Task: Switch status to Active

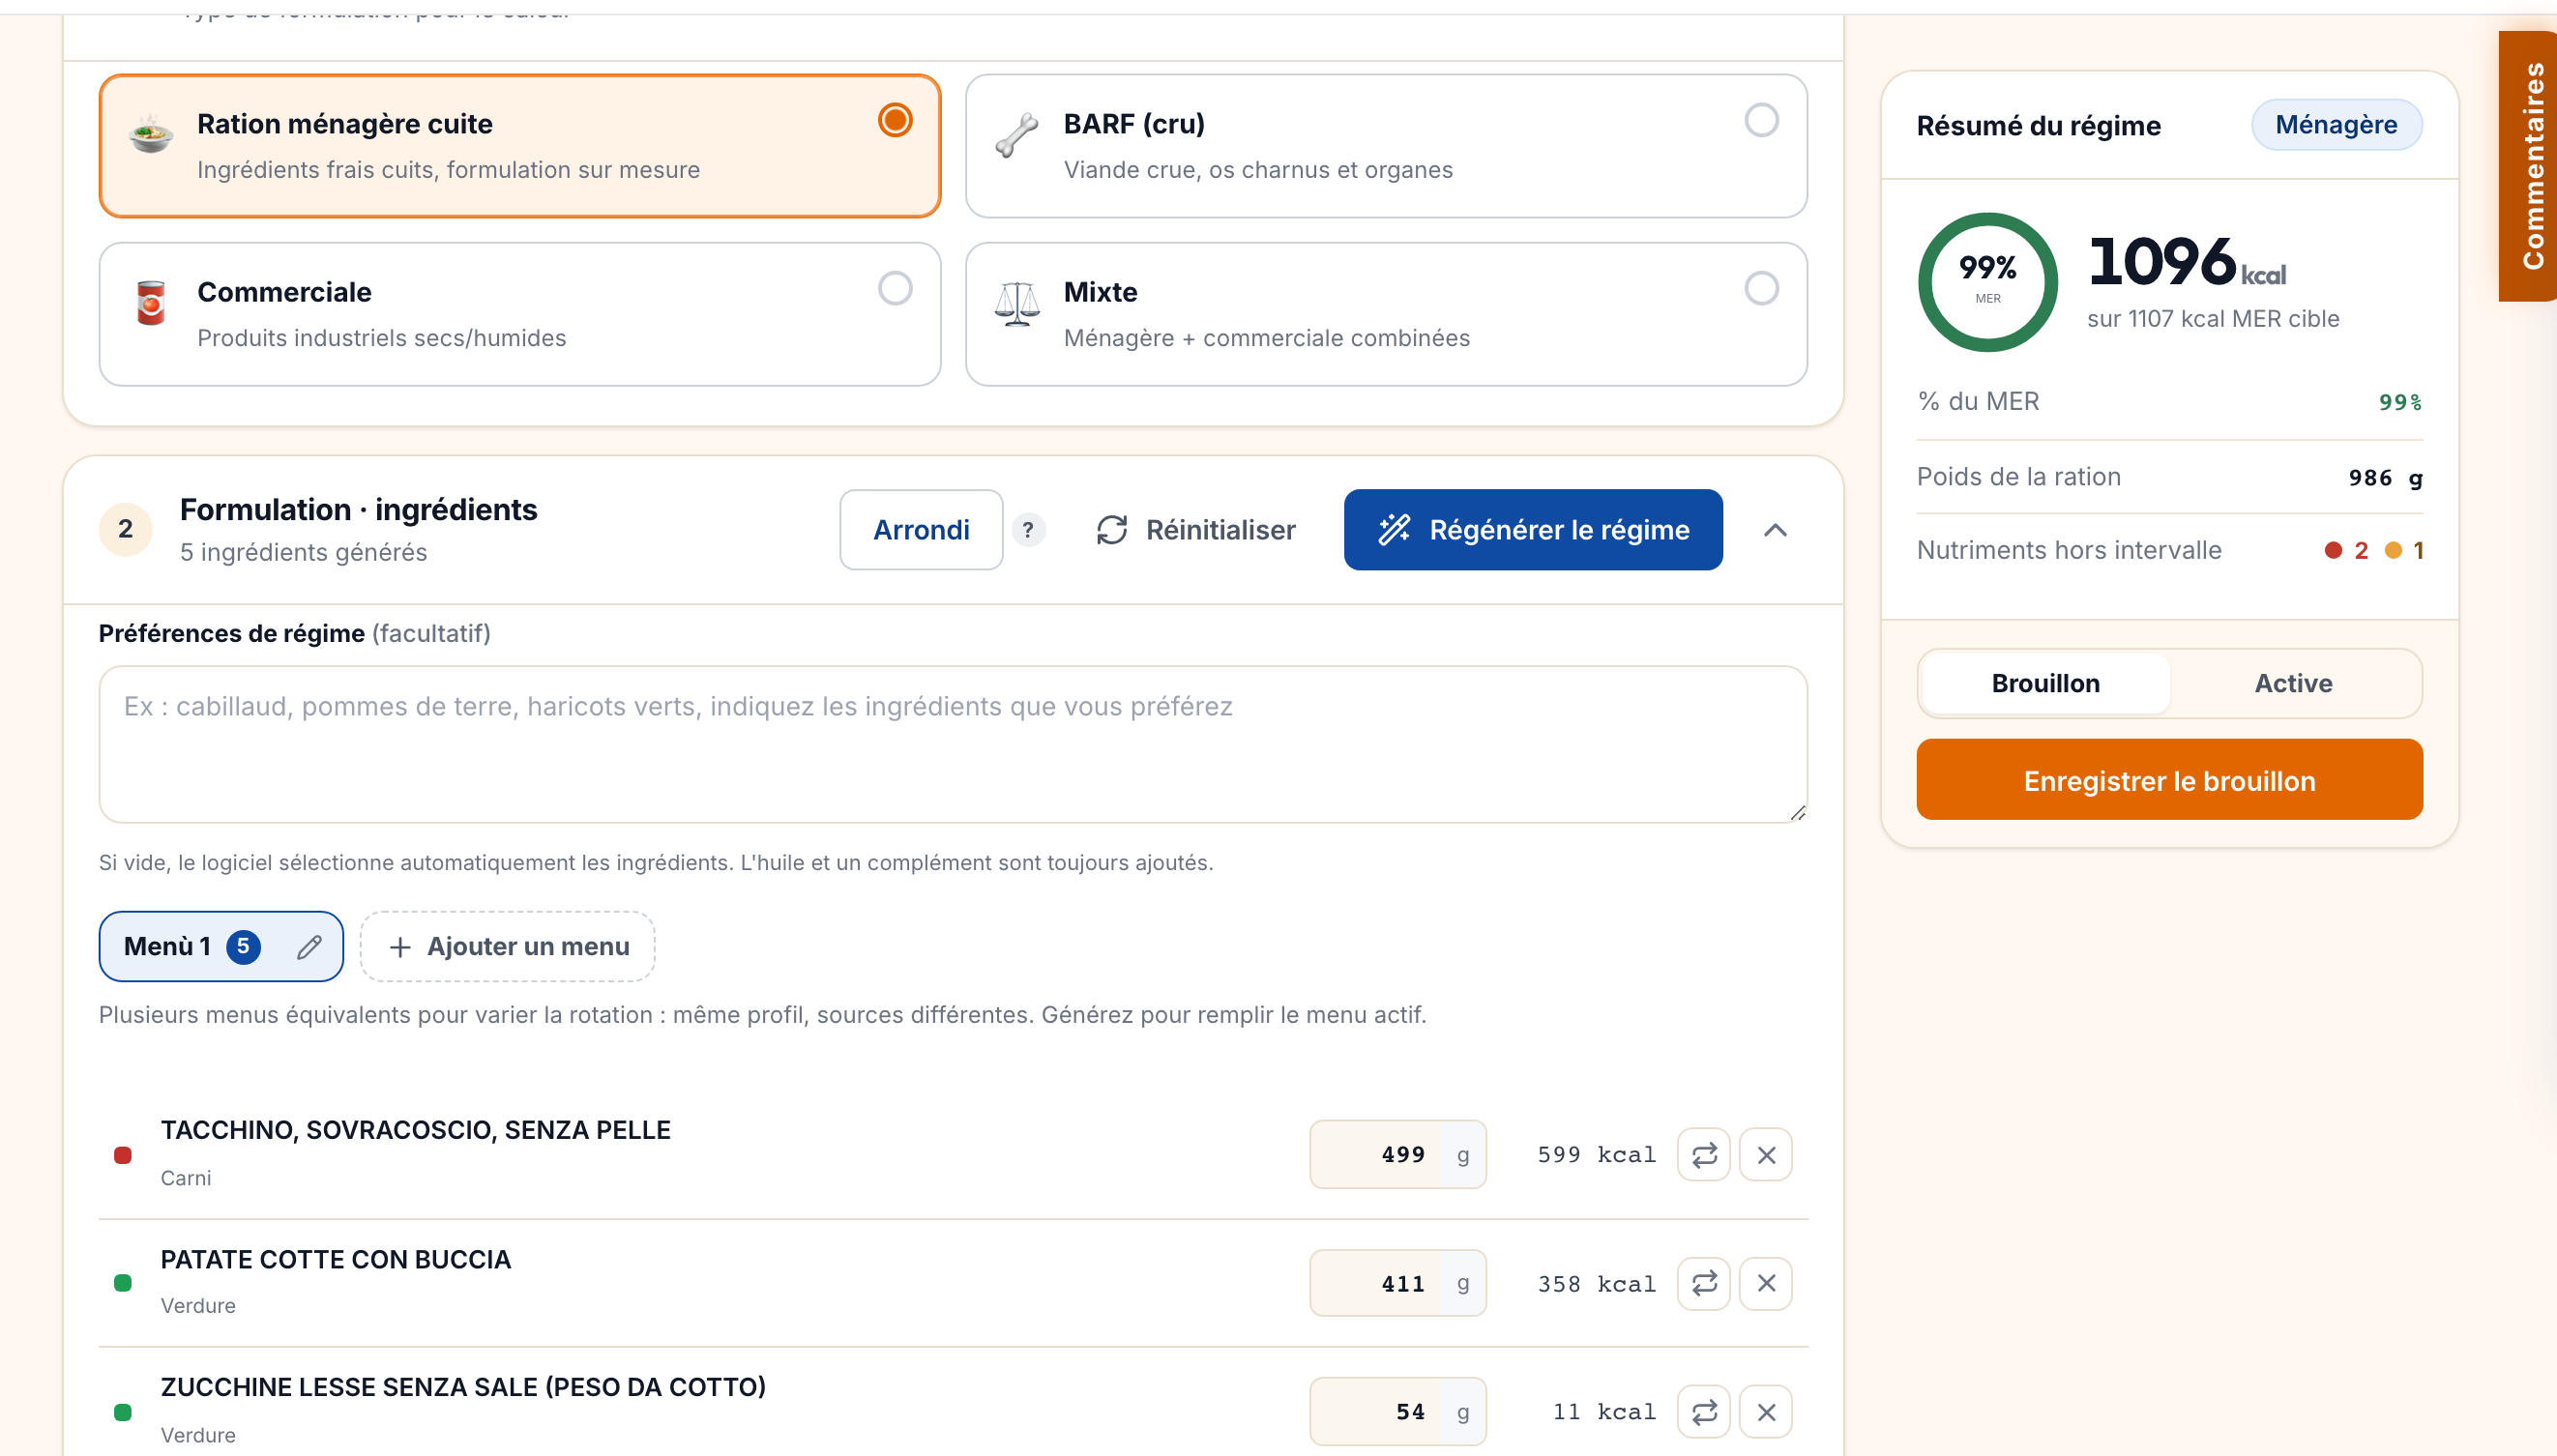Action: pyautogui.click(x=2292, y=683)
